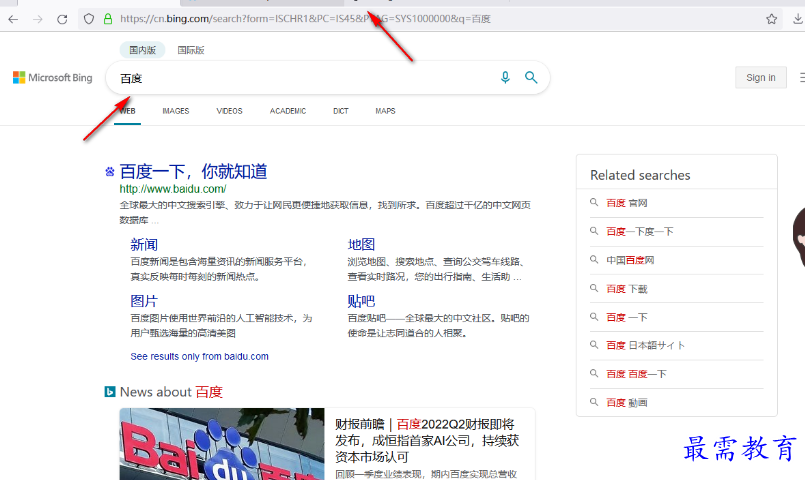Go to Microsoft Bing home logo
This screenshot has width=805, height=480.
coord(53,78)
